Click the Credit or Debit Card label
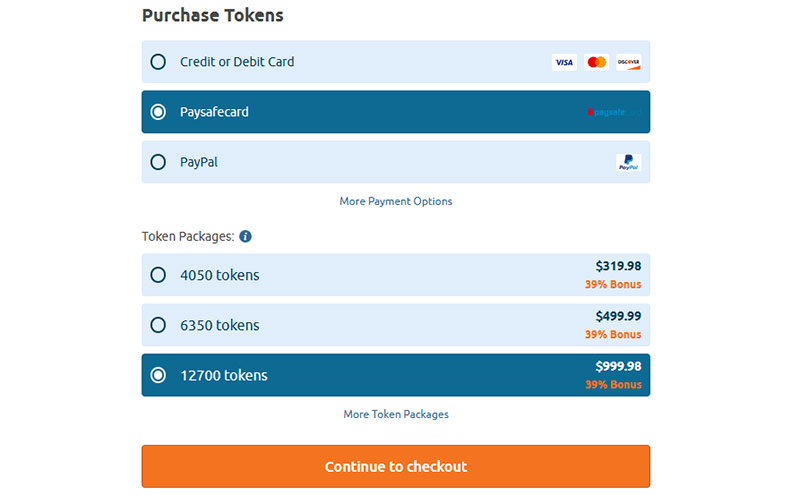 pyautogui.click(x=237, y=62)
